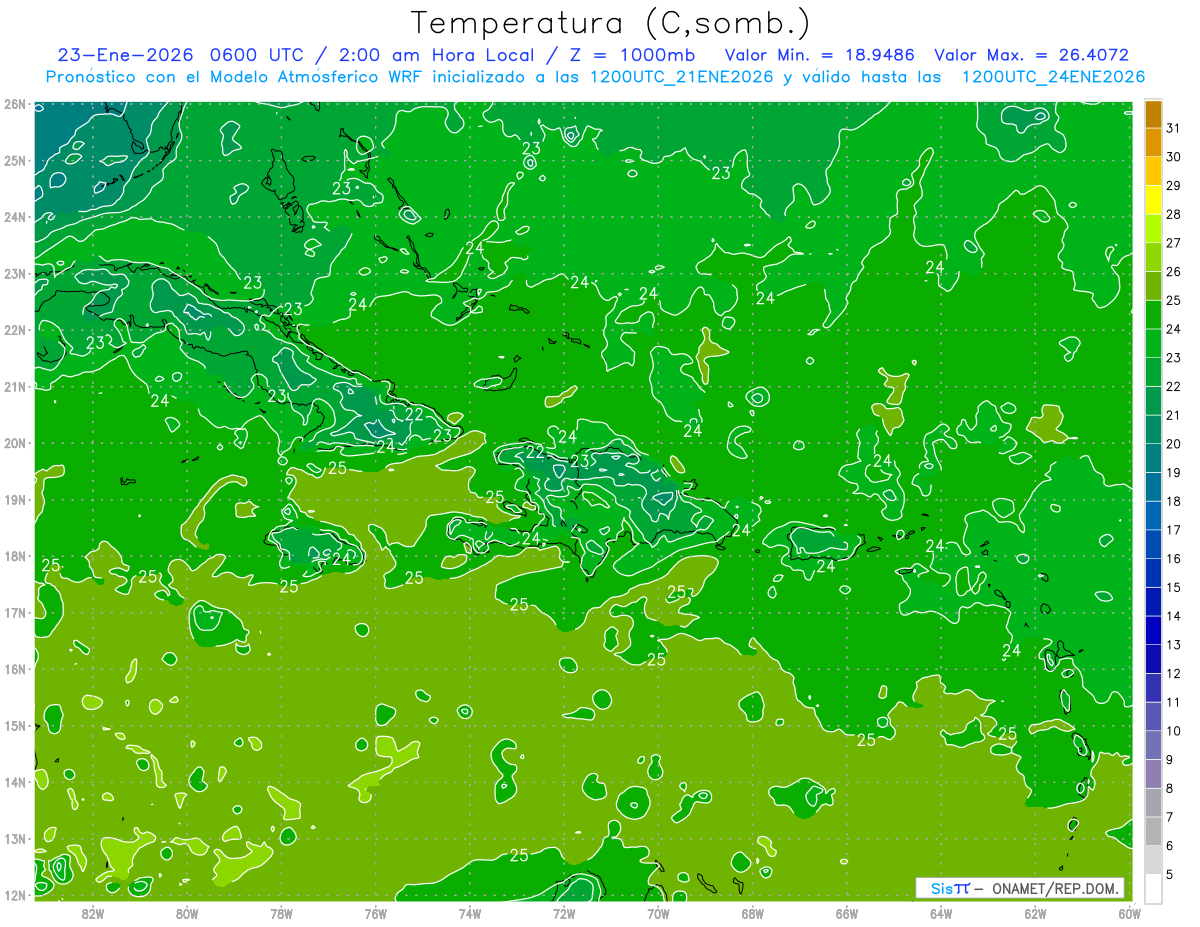Click the 66W longitude axis label

pos(846,913)
